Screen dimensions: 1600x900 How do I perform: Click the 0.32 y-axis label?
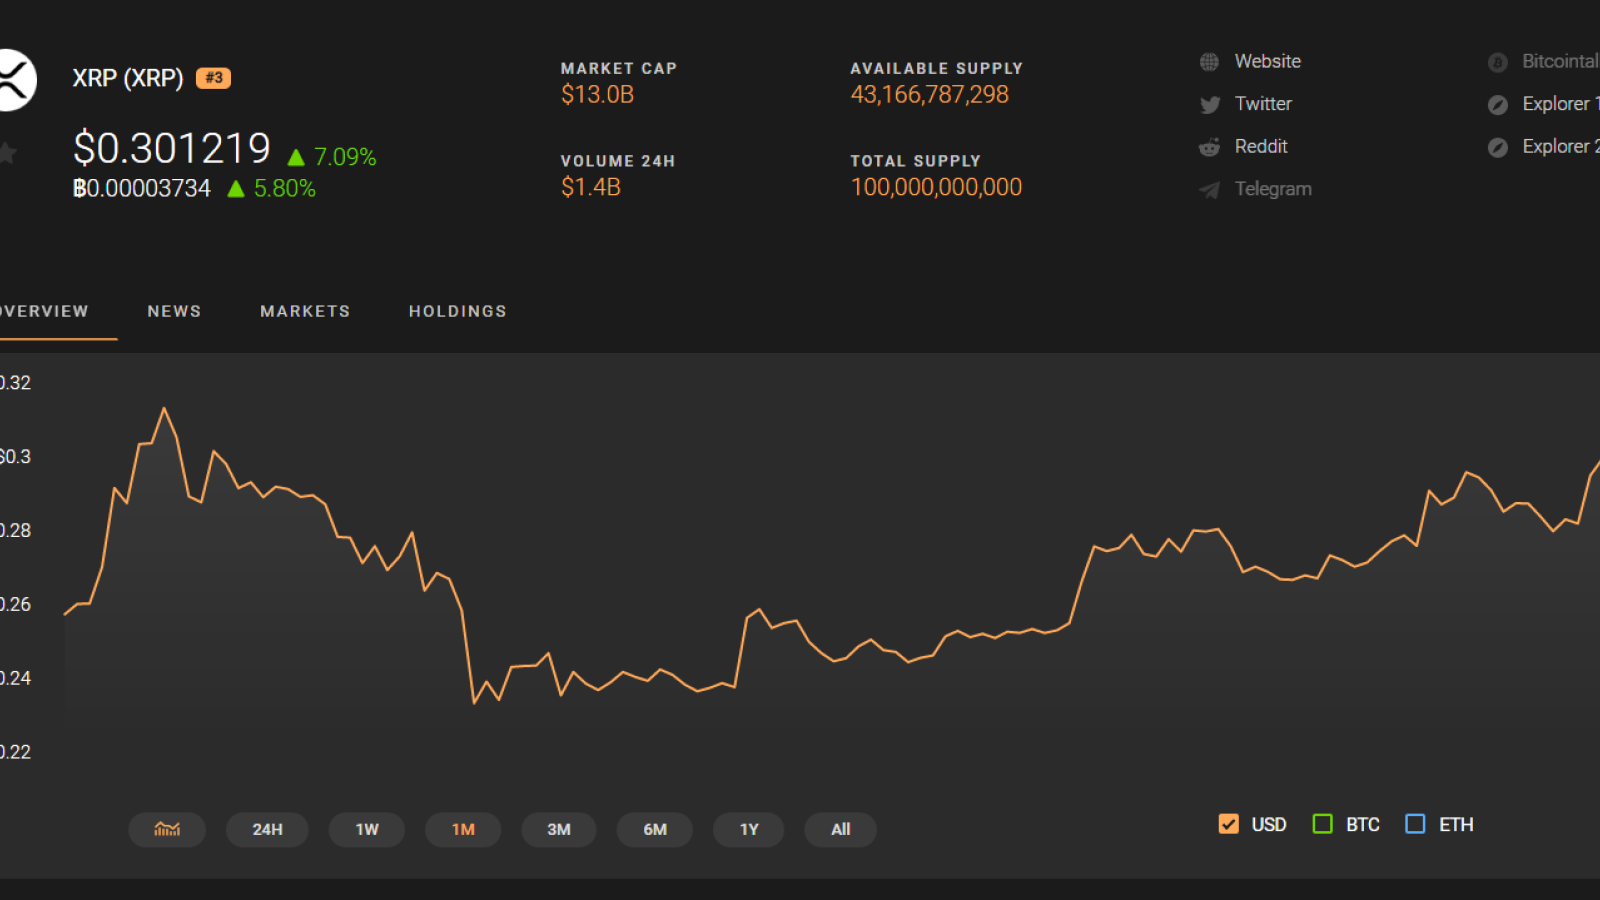click(x=15, y=383)
